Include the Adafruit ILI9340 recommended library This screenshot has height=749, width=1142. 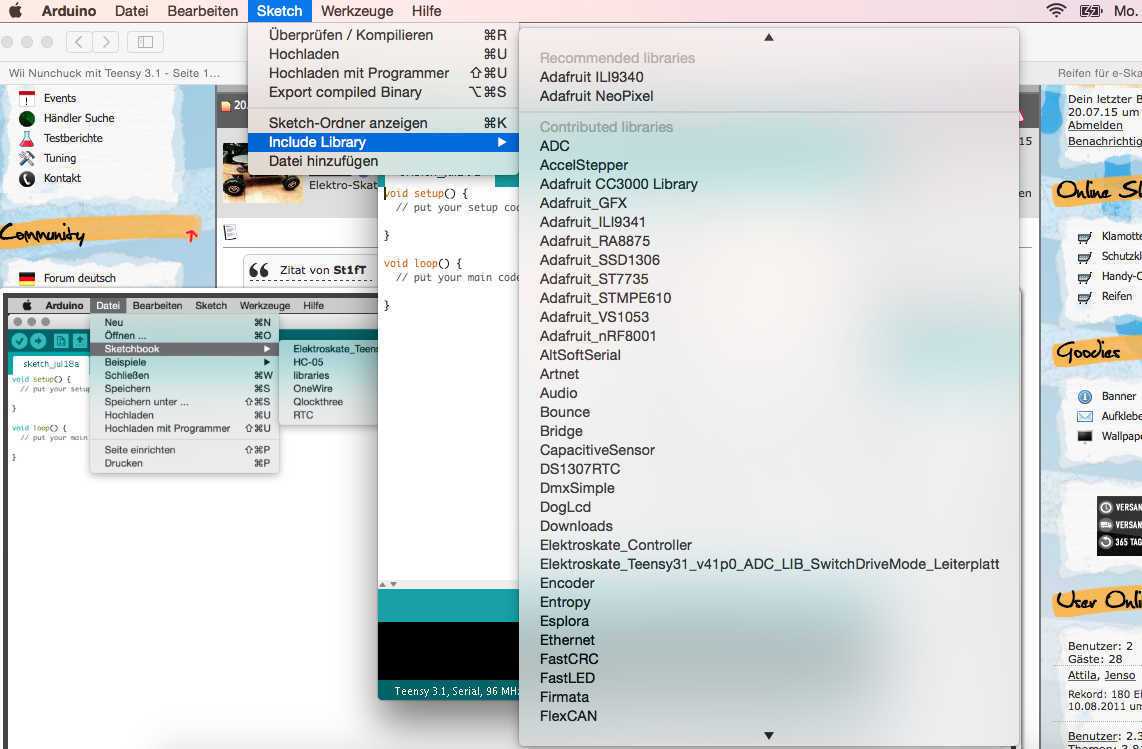pyautogui.click(x=768, y=77)
